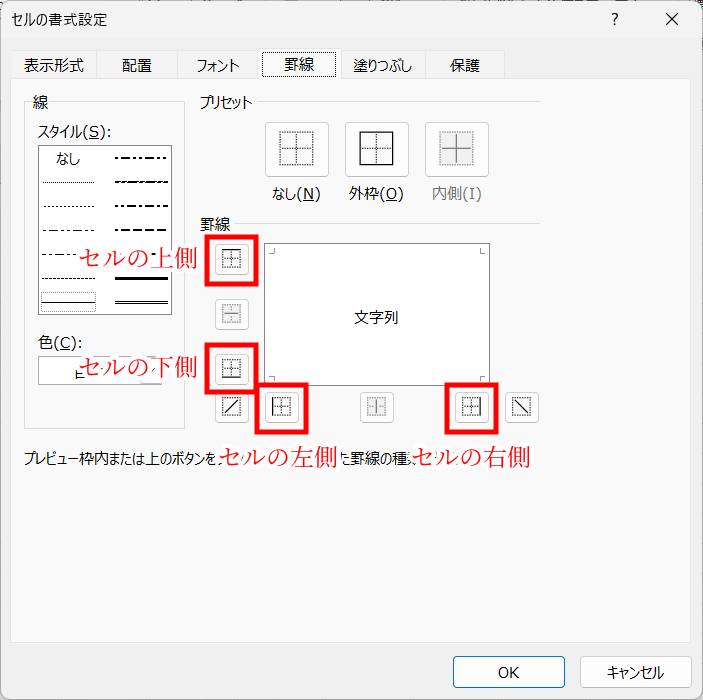Select the thin dash-dot-dot line style
Viewport: 703px width, 700px height.
pos(68,230)
